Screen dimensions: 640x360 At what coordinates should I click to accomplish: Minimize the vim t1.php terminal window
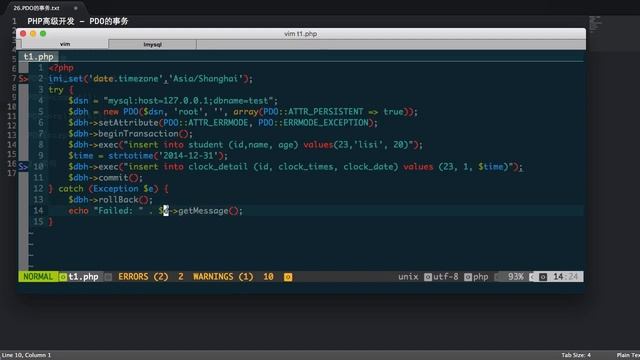(33, 33)
